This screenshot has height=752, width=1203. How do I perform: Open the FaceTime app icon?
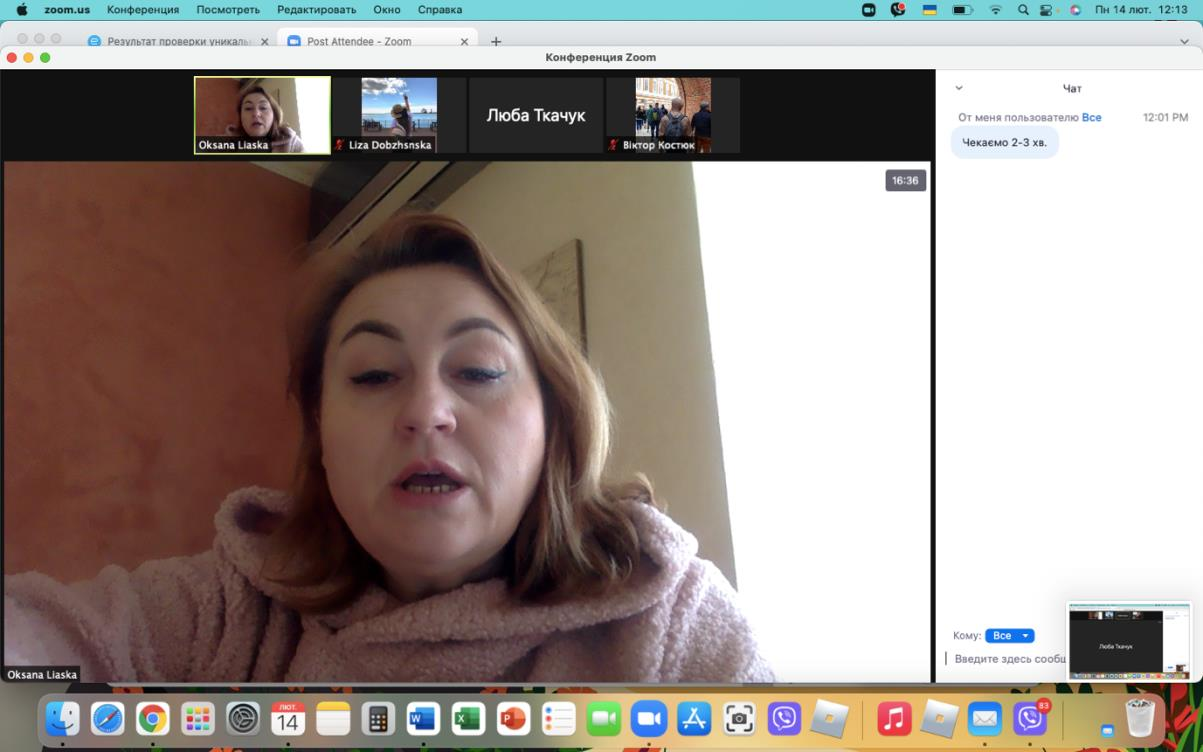pyautogui.click(x=604, y=718)
